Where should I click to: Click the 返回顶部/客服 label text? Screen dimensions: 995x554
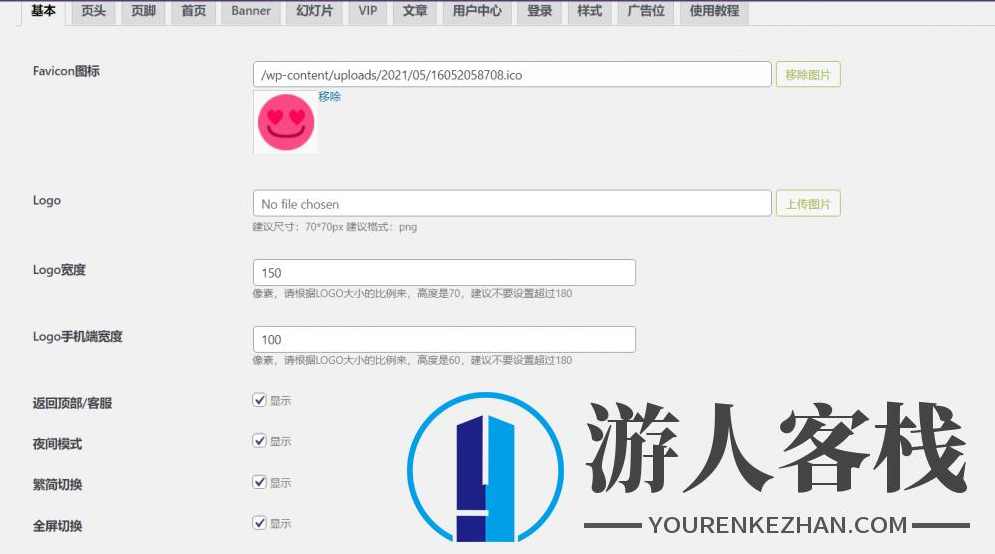[72, 403]
